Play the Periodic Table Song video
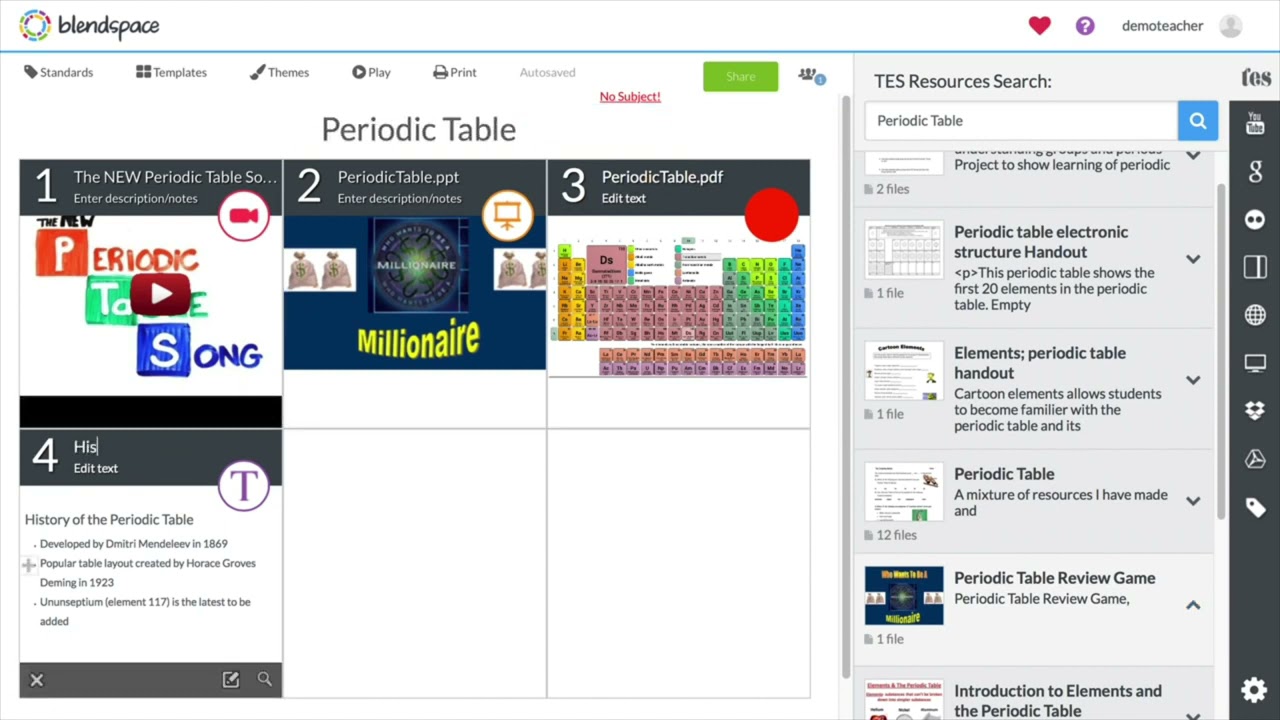Viewport: 1280px width, 720px height. 161,294
